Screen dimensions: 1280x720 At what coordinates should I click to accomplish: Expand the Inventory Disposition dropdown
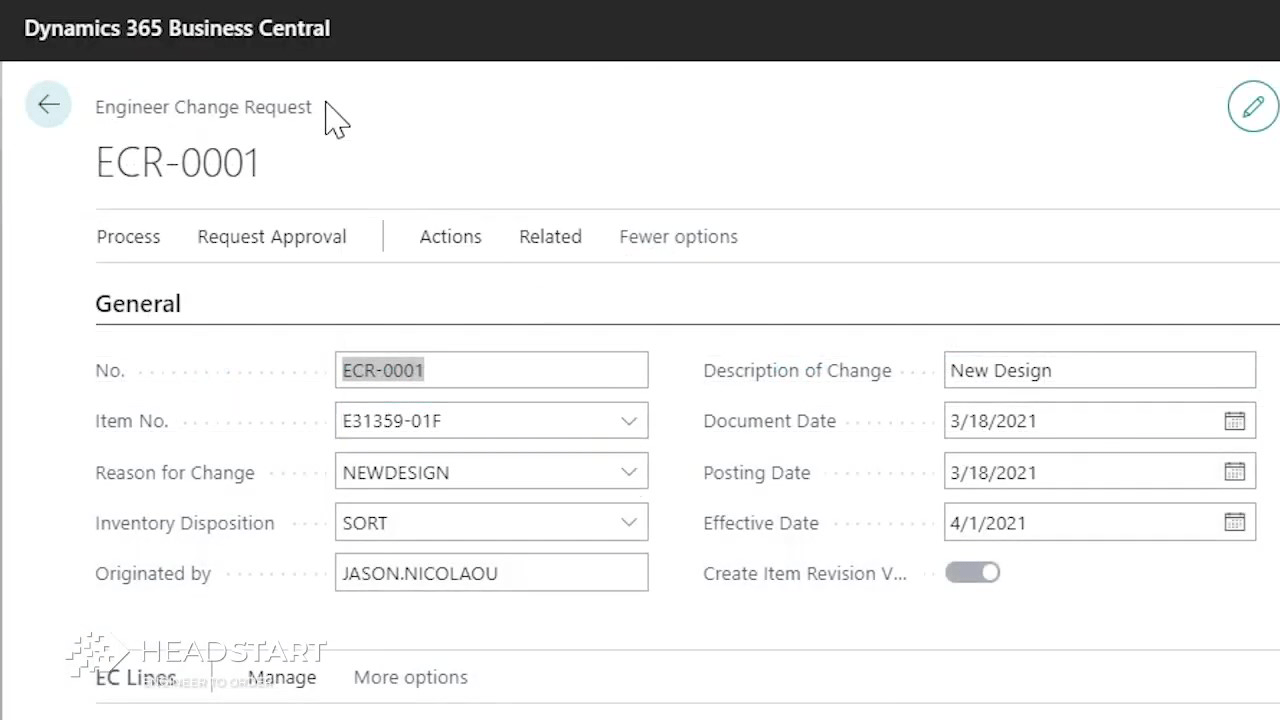pyautogui.click(x=628, y=522)
